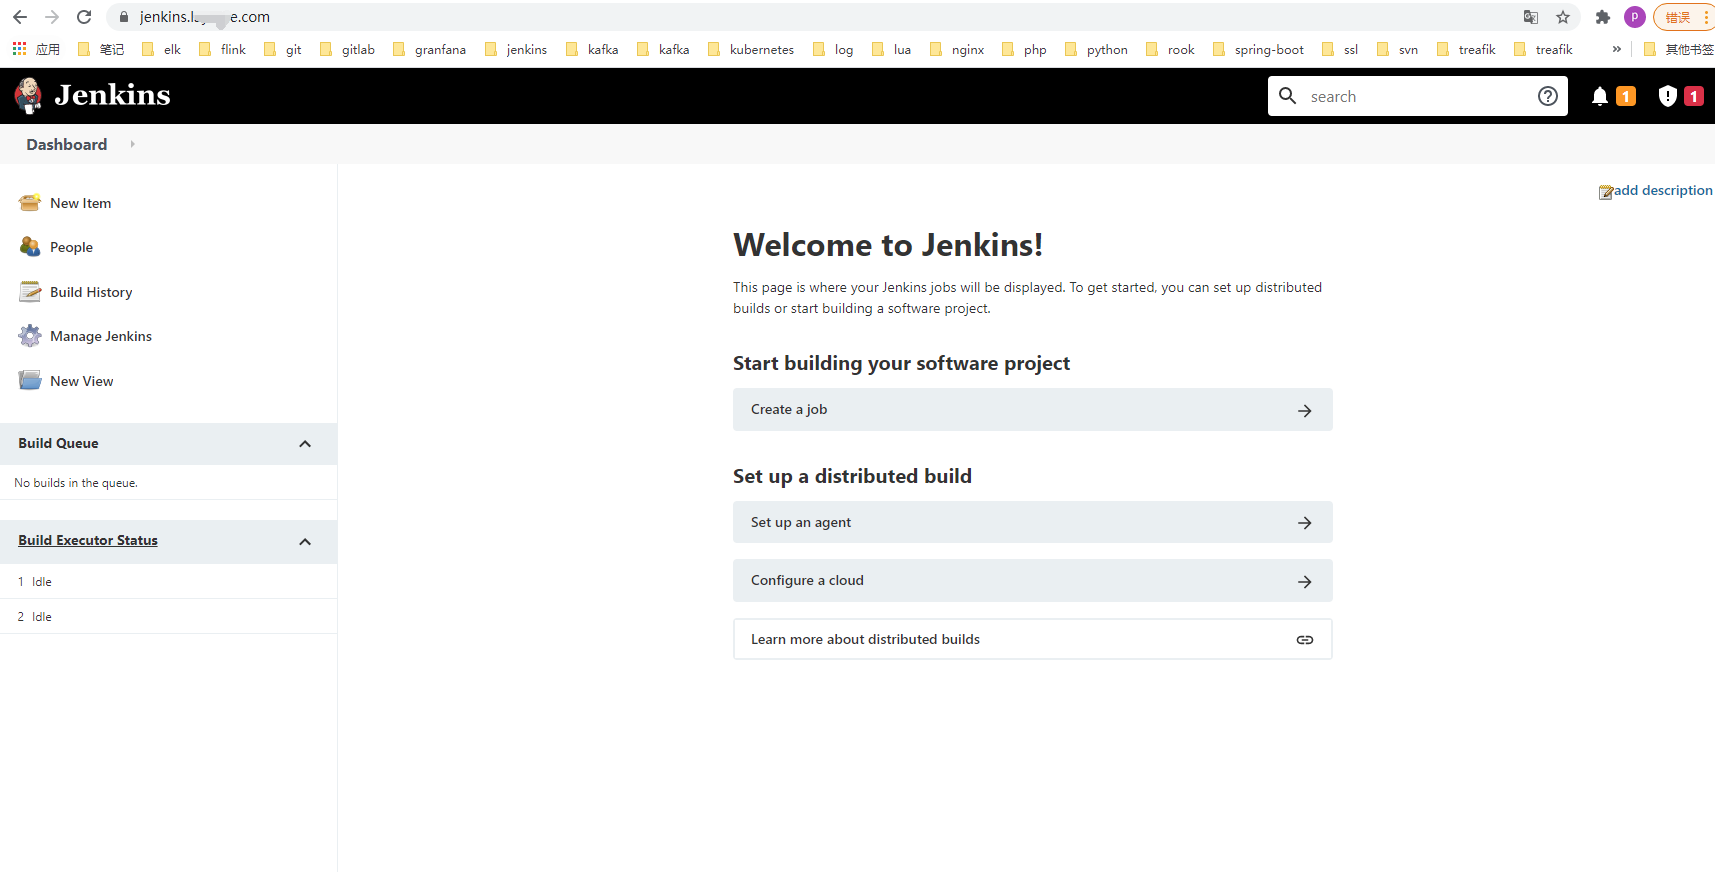The image size is (1715, 872).
Task: Open the security warnings shield
Action: (1667, 96)
